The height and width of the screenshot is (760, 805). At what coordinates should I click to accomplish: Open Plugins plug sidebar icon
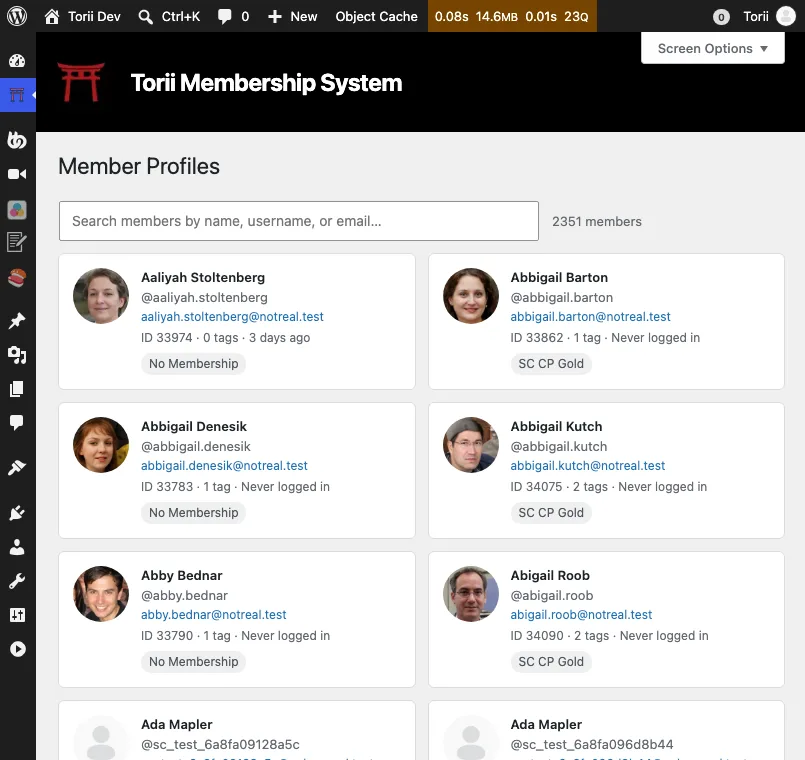[x=17, y=513]
